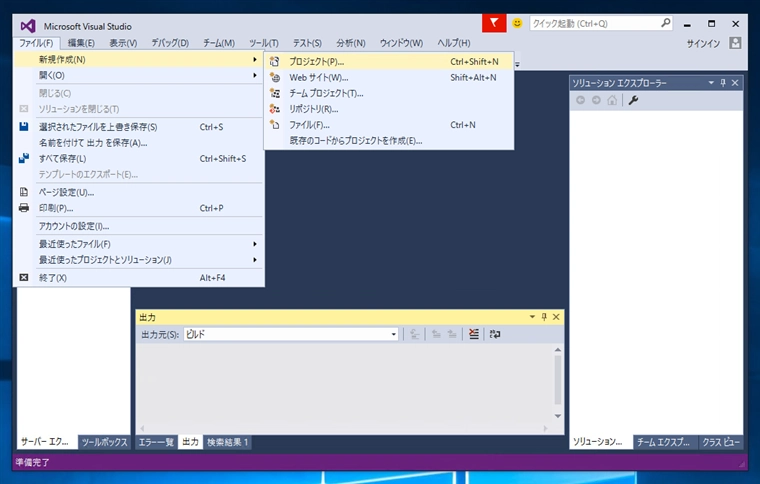This screenshot has width=760, height=484.
Task: Click the red notifications flag icon
Action: point(494,23)
